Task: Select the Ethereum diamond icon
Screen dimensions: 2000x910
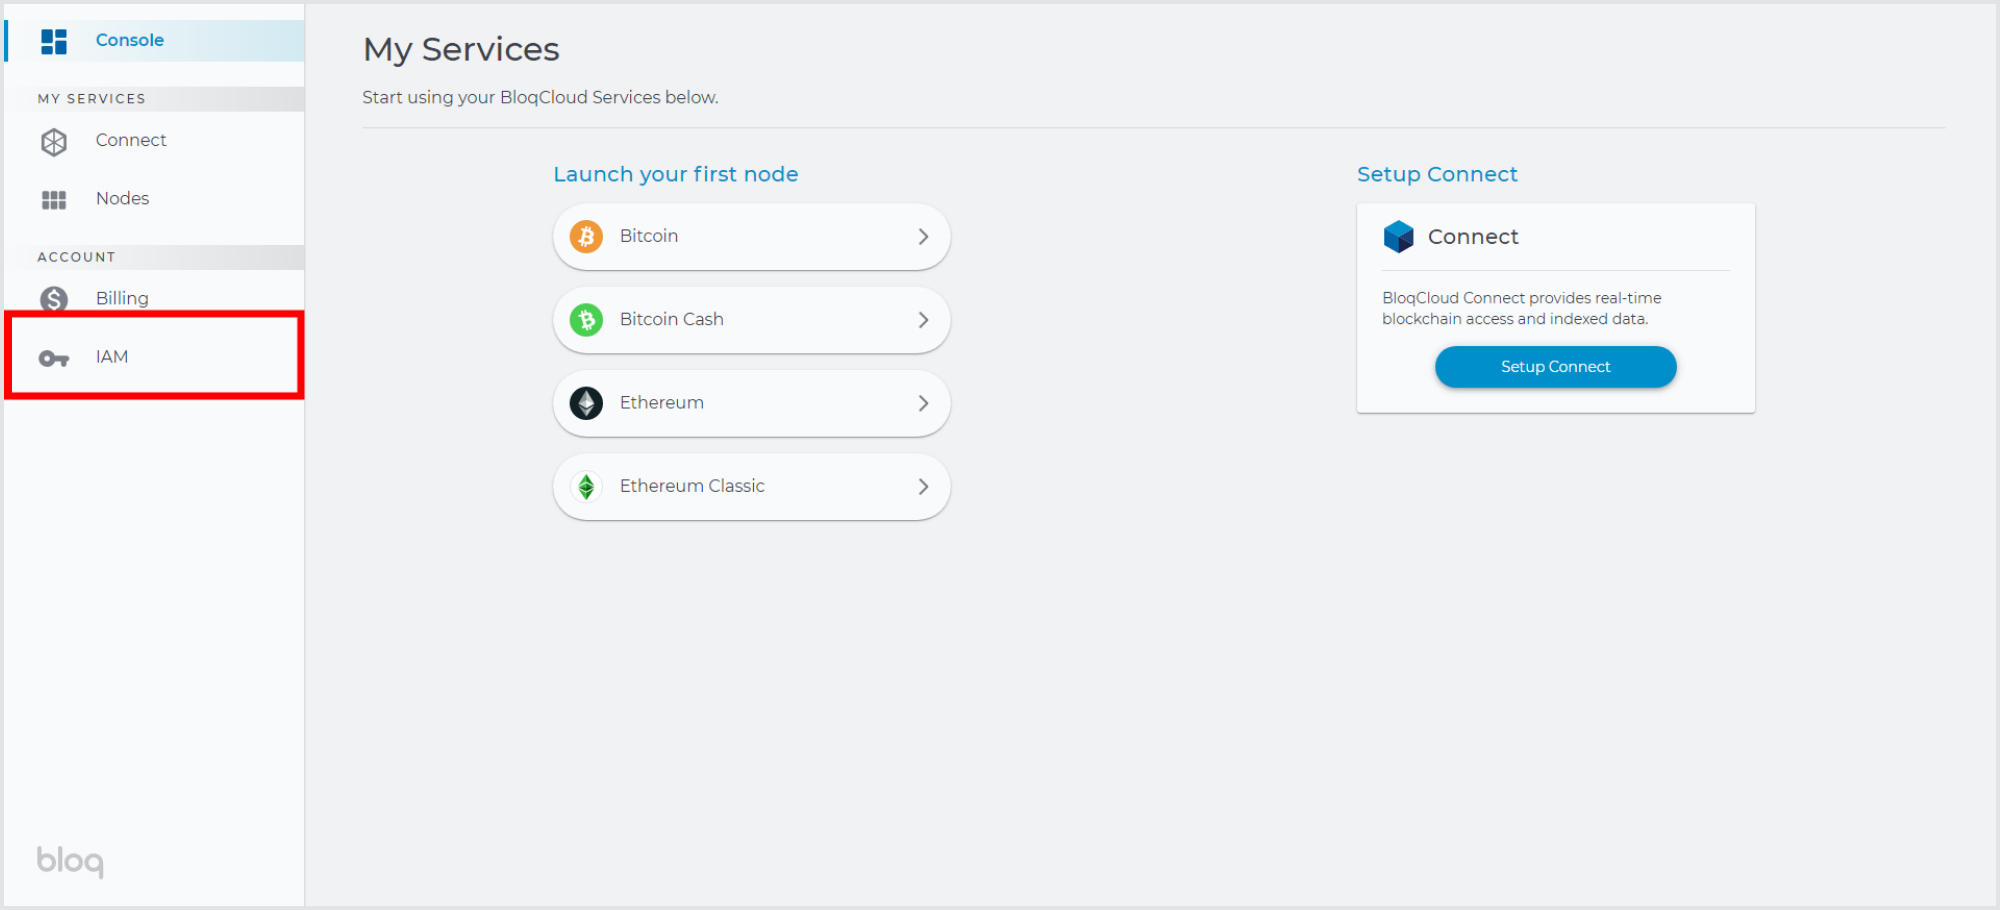Action: click(586, 402)
